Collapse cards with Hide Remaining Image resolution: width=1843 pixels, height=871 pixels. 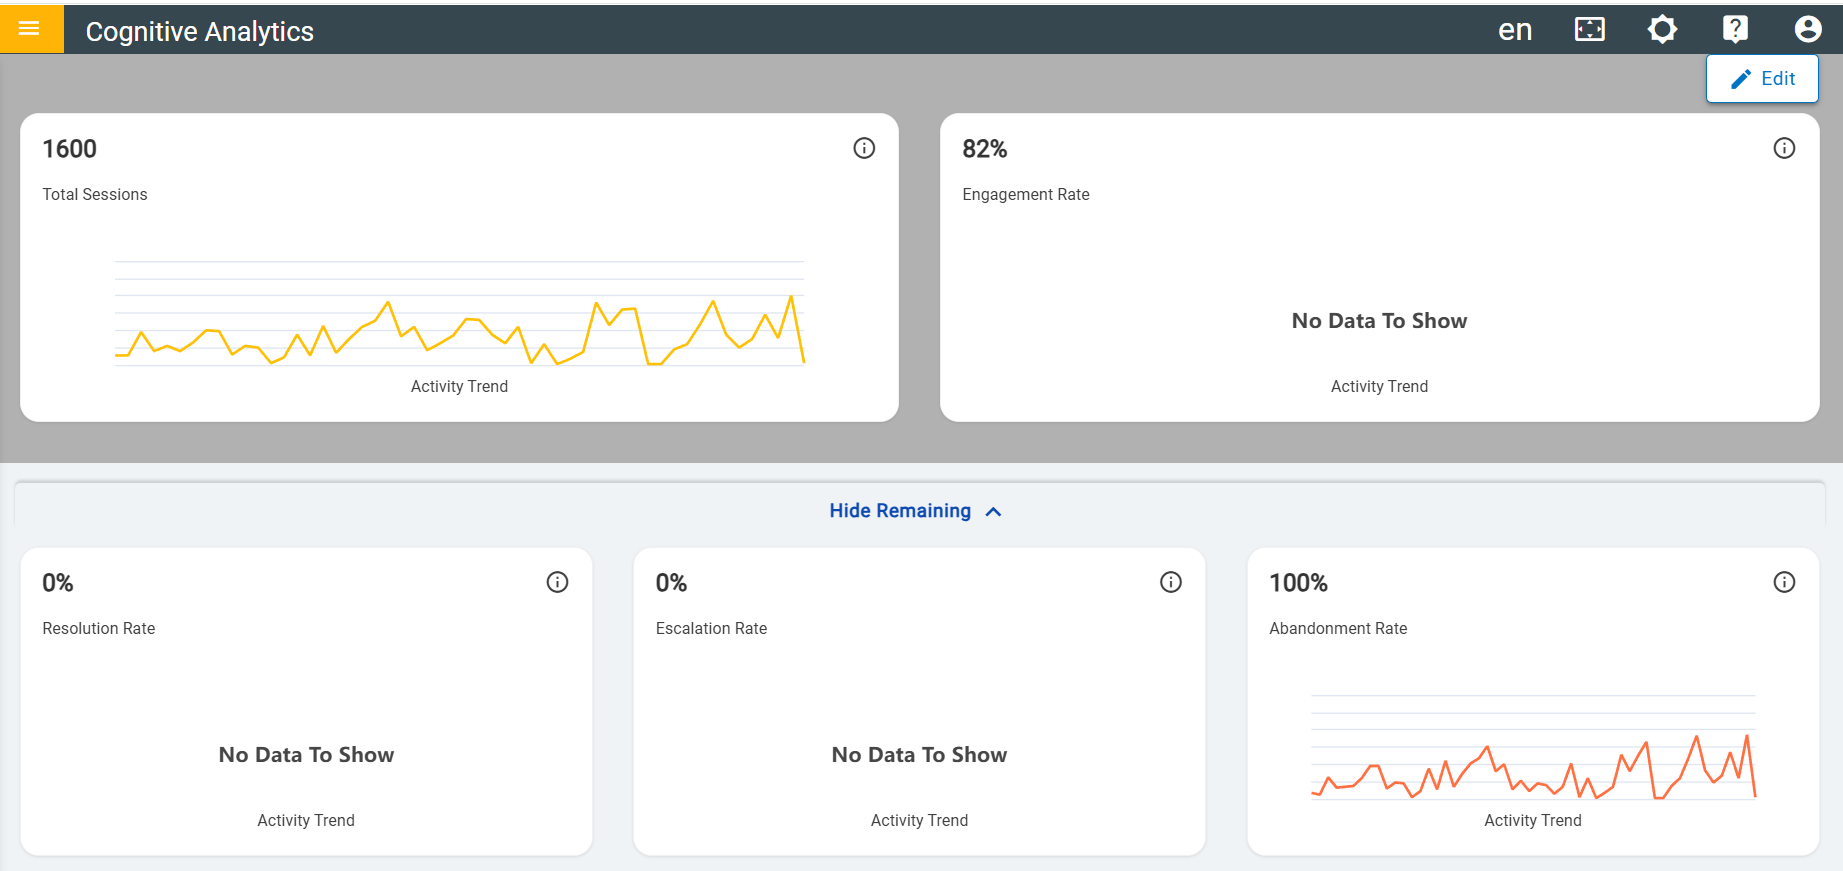(900, 511)
